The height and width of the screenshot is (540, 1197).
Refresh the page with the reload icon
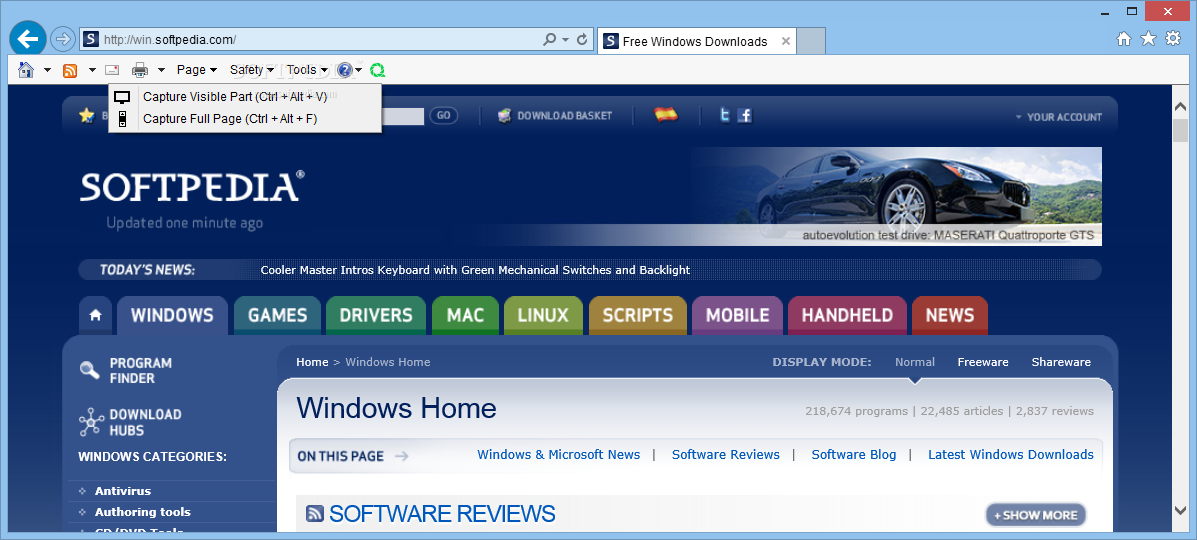click(x=582, y=39)
